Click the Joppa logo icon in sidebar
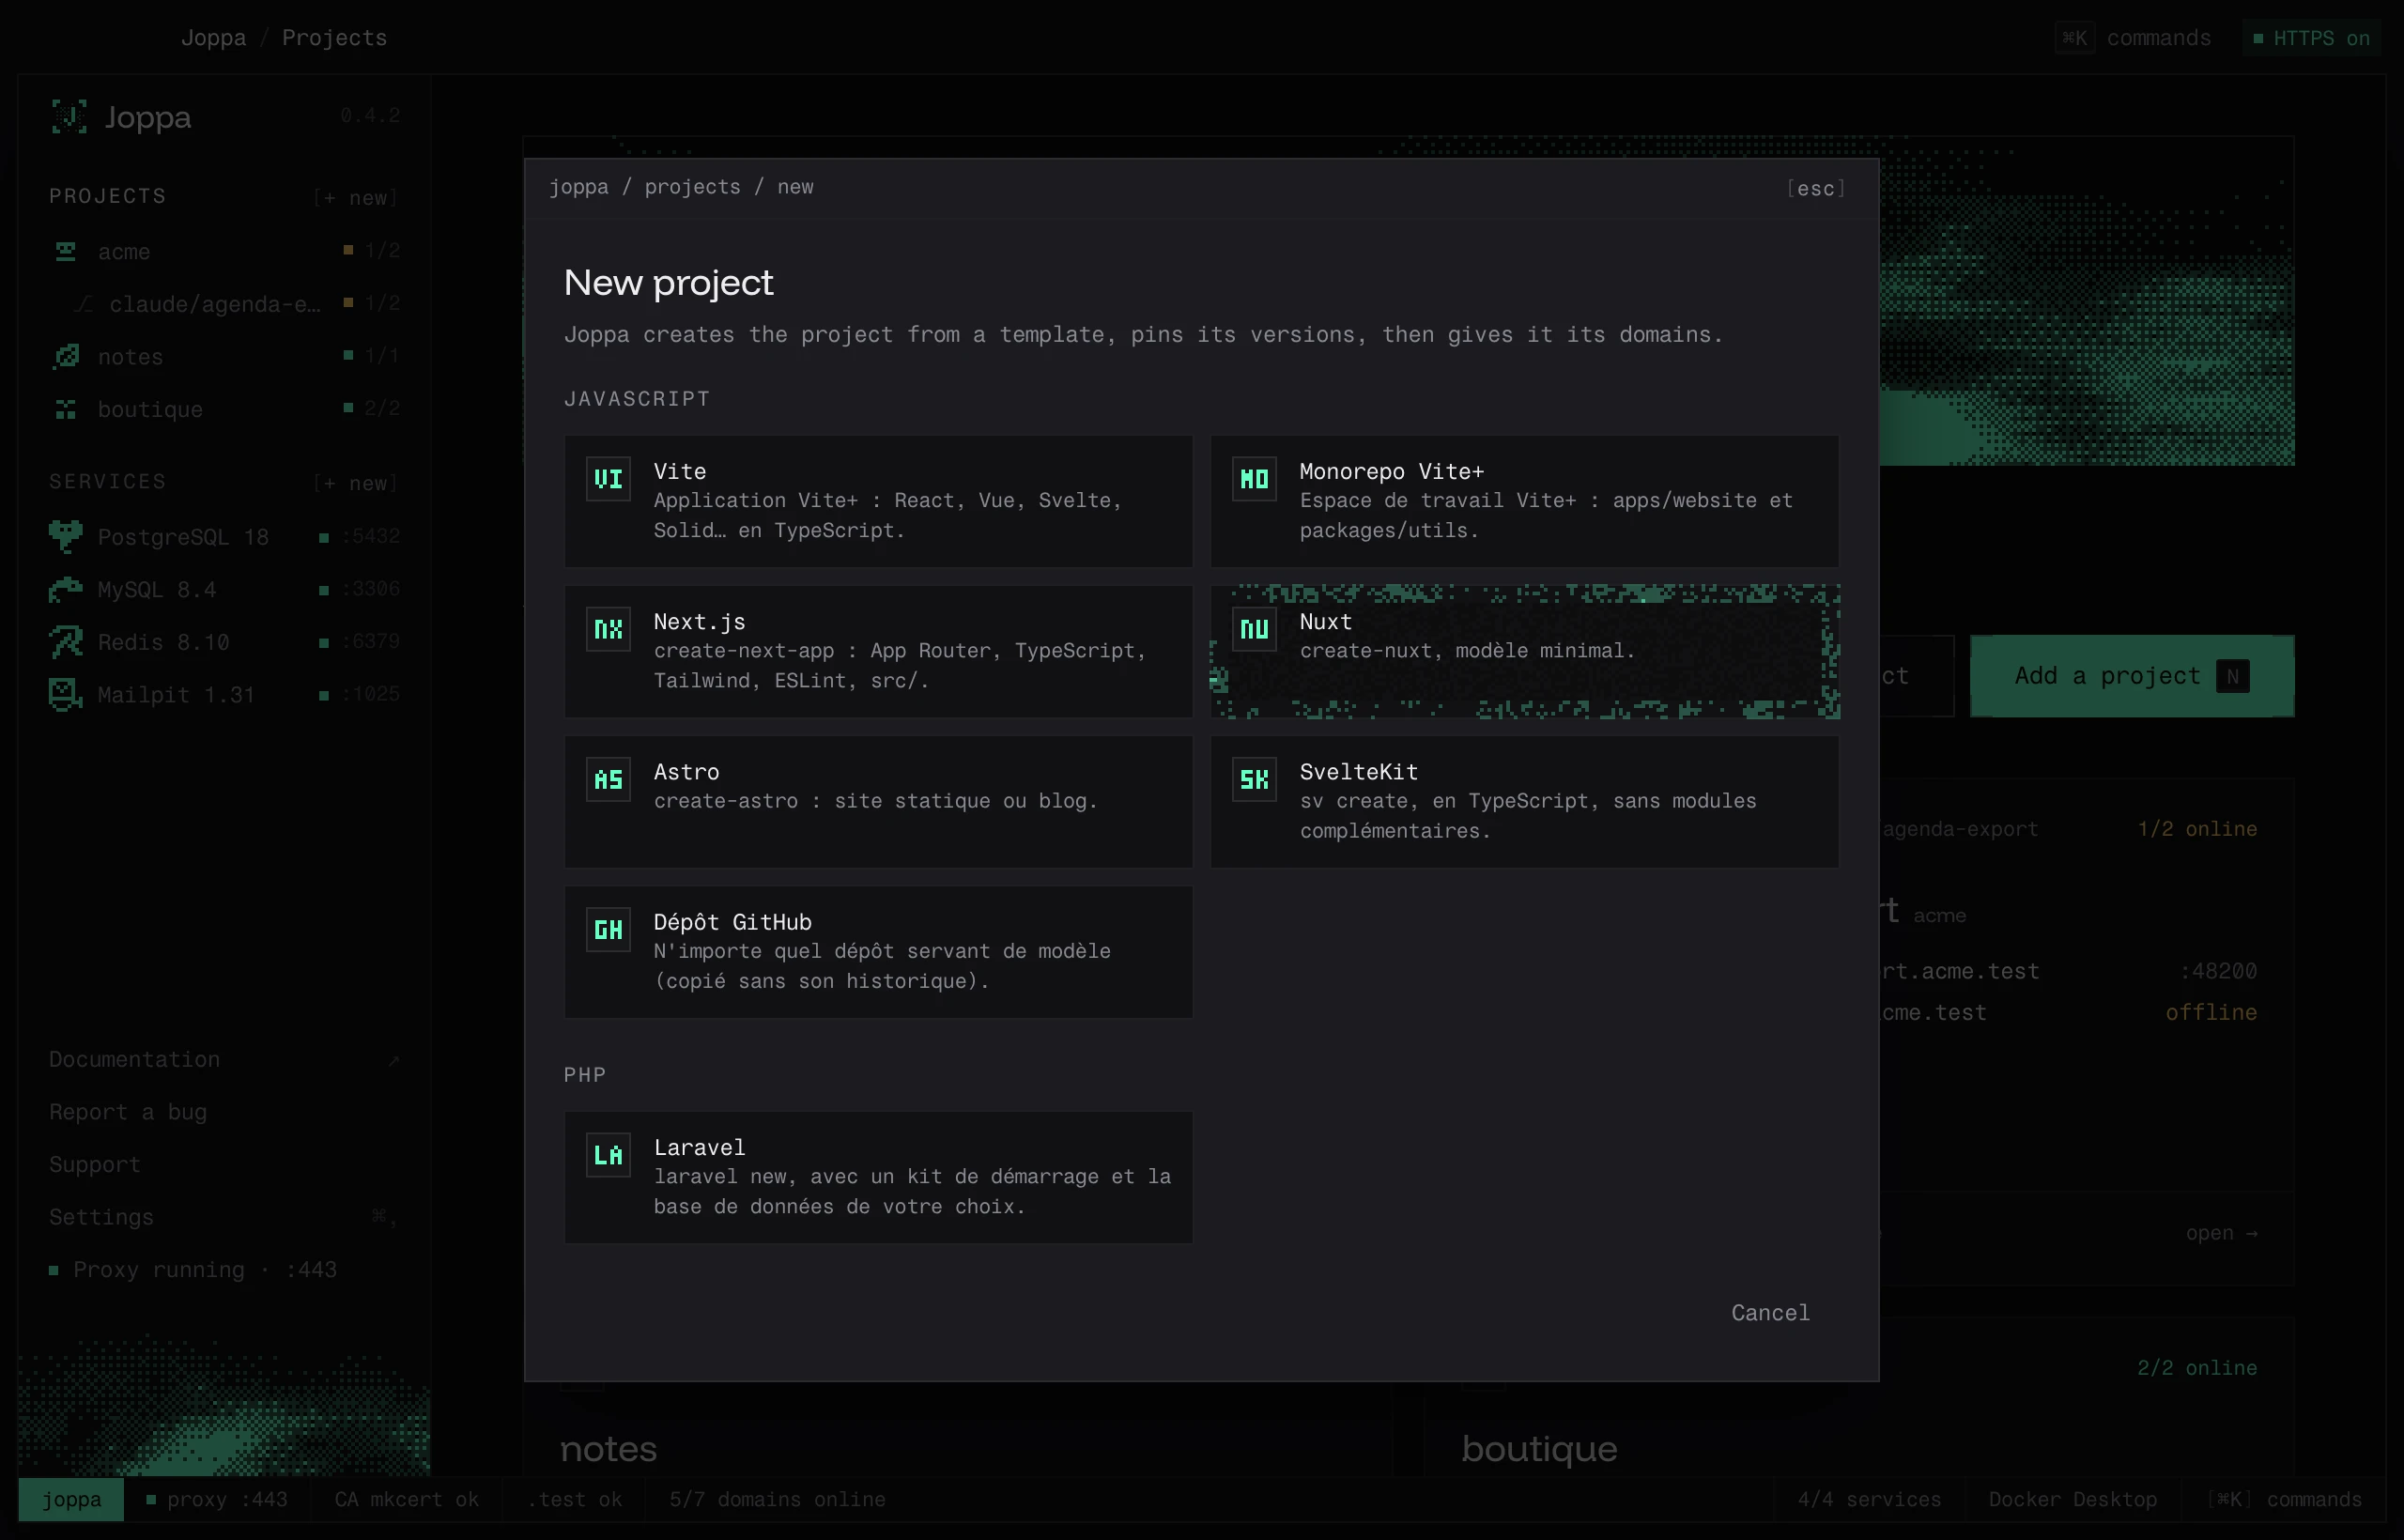This screenshot has height=1540, width=2404. pos(69,117)
